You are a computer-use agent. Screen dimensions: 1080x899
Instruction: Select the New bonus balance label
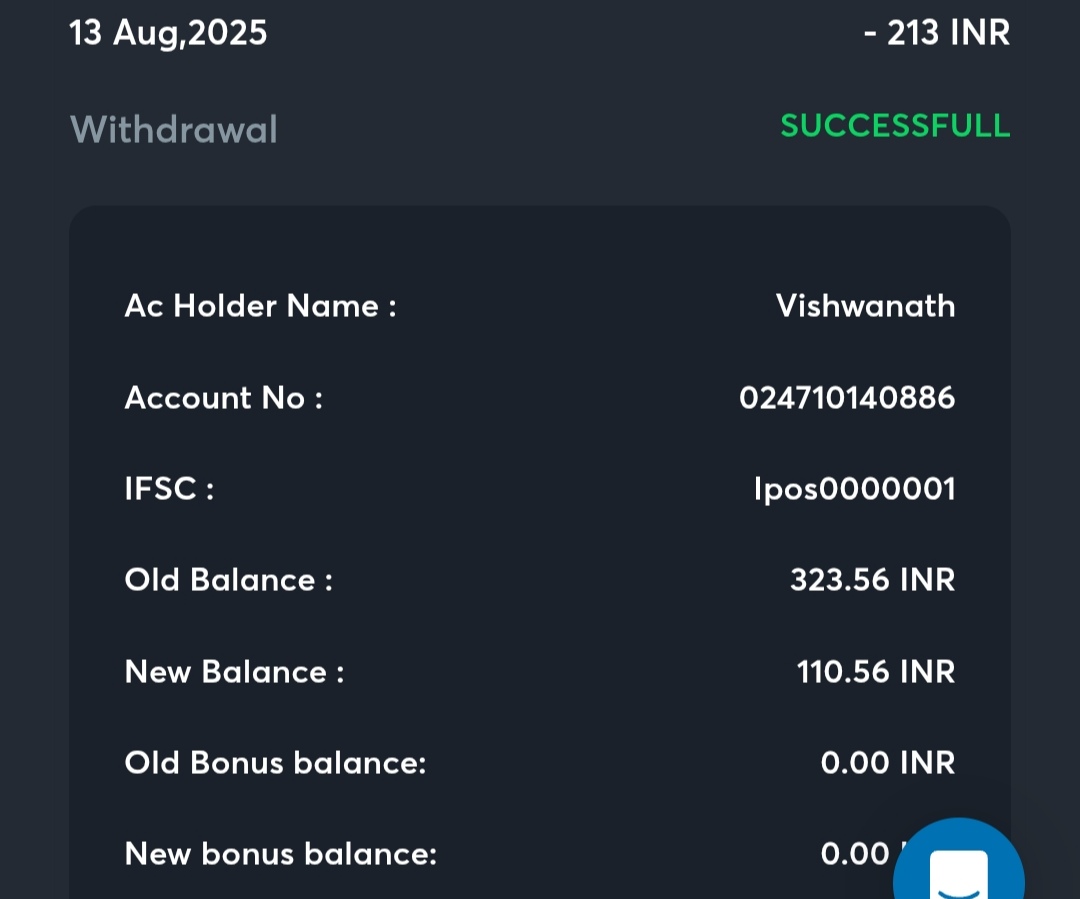(x=280, y=855)
